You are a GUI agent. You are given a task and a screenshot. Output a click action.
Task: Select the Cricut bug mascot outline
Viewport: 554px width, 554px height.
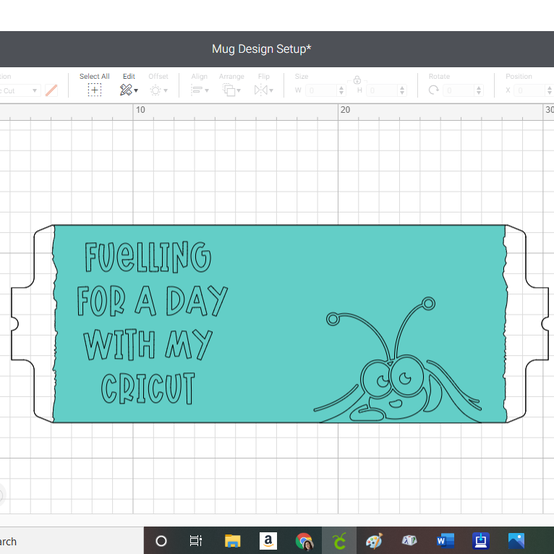coord(397,360)
